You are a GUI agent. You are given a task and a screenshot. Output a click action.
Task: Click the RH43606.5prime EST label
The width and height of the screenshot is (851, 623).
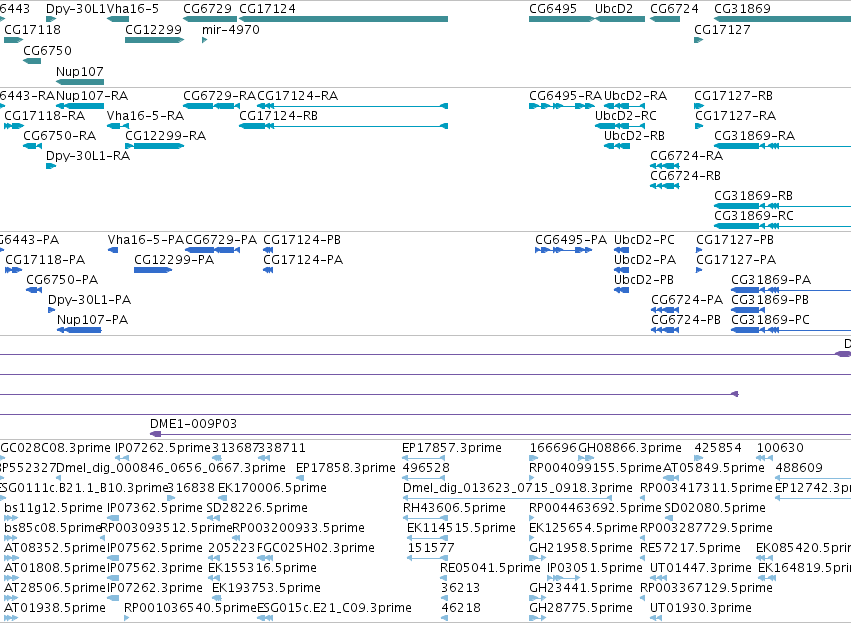[x=454, y=508]
